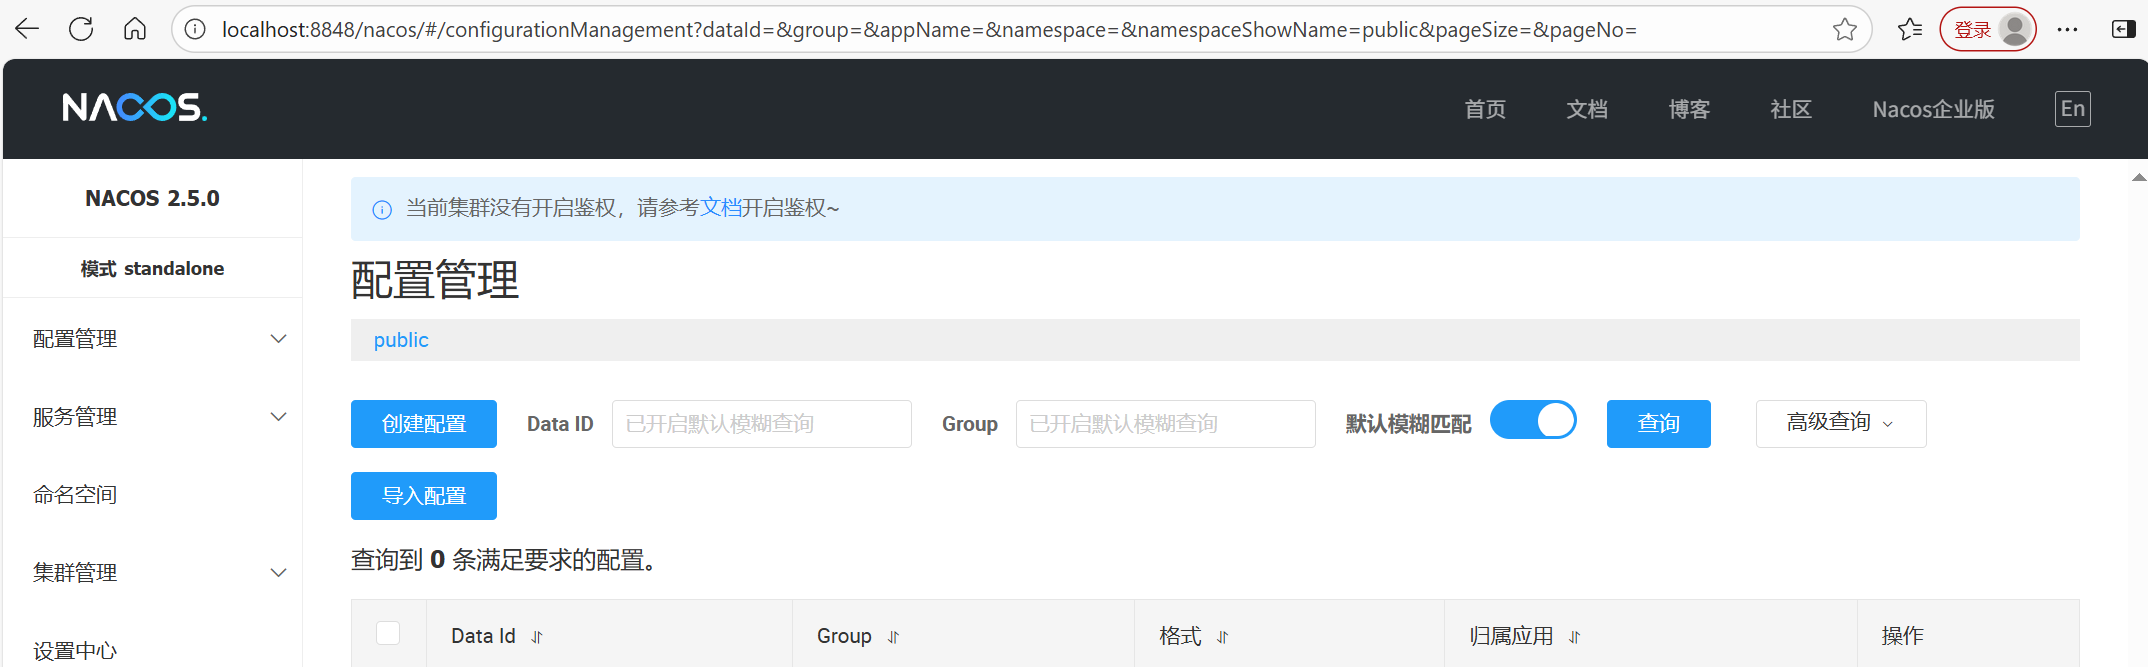Reload the page with refresh icon

tap(81, 29)
